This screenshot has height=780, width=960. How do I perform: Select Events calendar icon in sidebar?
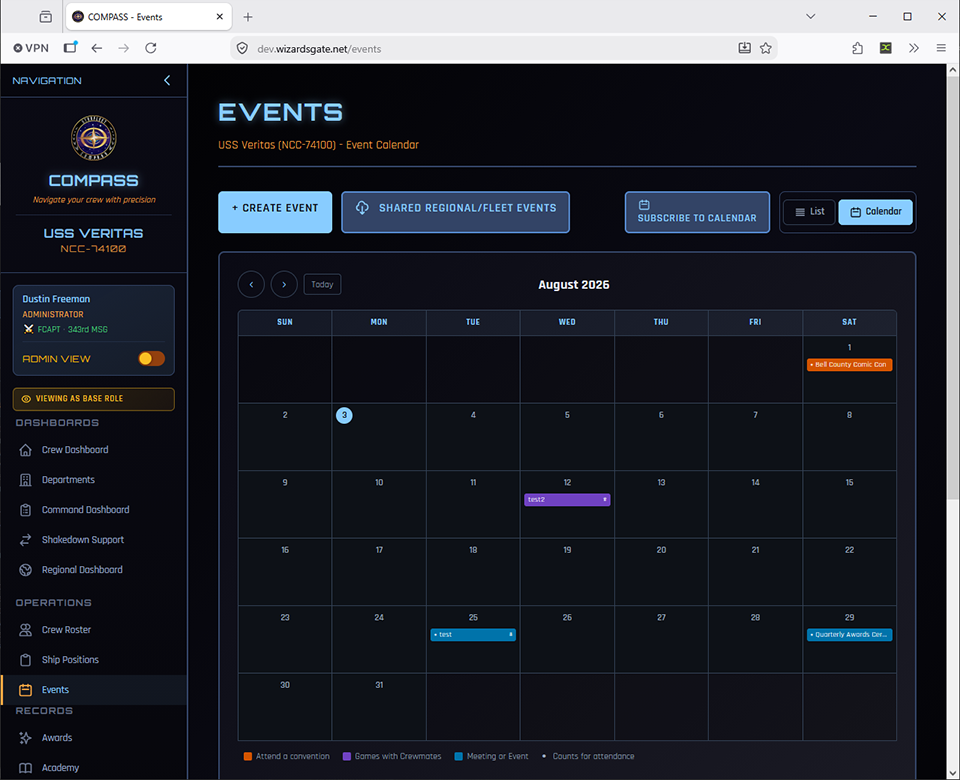25,690
